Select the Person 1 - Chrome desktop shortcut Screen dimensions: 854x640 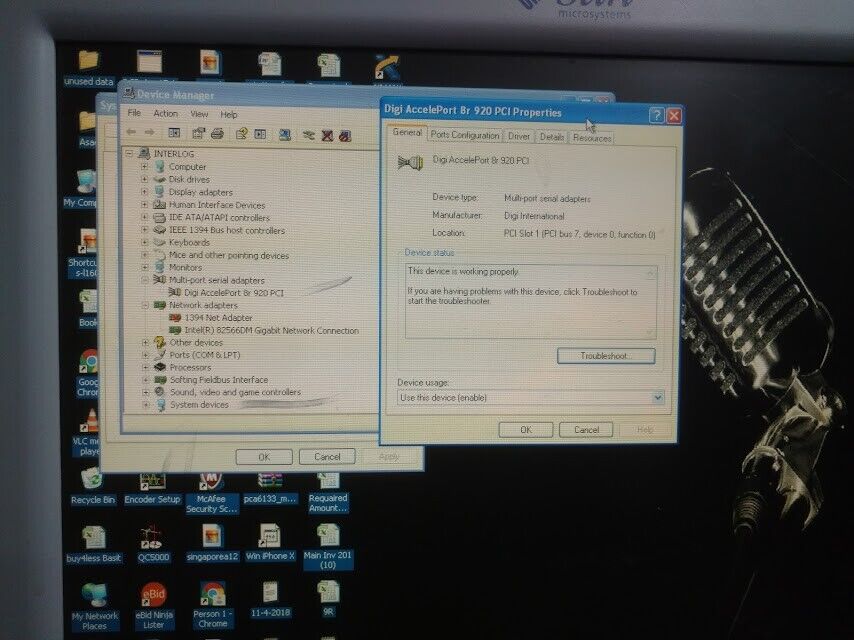(x=212, y=605)
